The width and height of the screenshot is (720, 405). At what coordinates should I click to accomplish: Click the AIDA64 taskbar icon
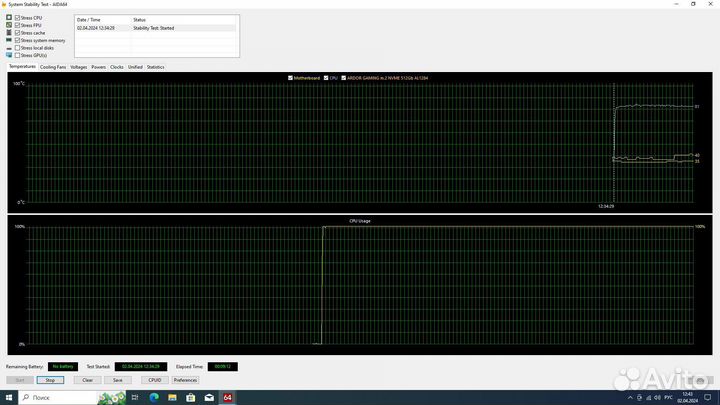(227, 397)
